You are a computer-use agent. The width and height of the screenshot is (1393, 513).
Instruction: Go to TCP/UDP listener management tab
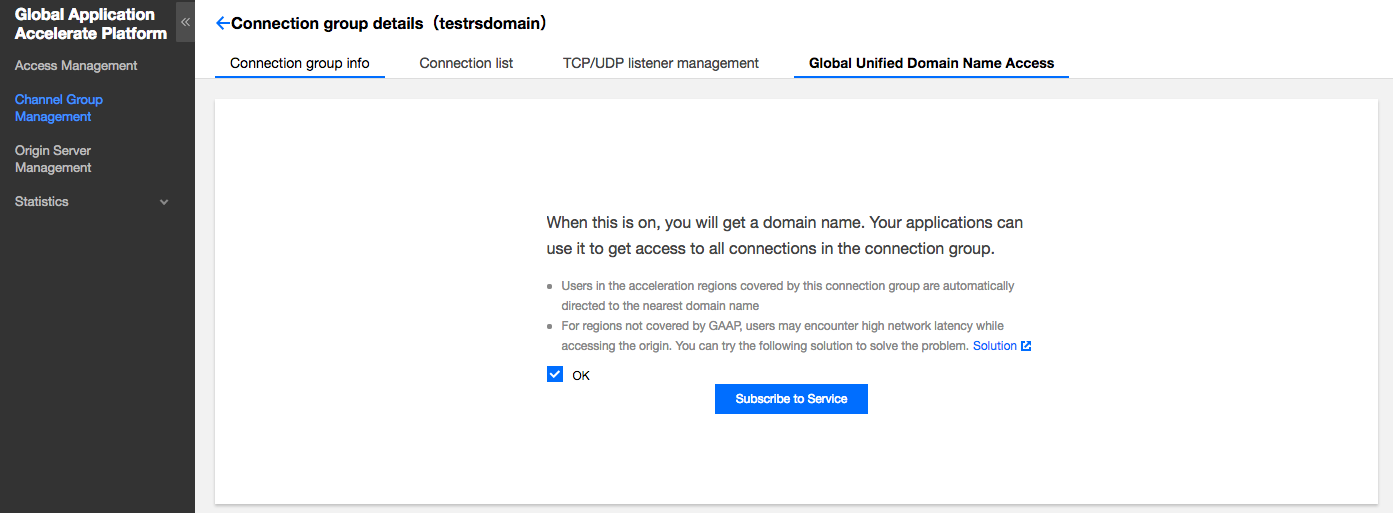pyautogui.click(x=661, y=63)
